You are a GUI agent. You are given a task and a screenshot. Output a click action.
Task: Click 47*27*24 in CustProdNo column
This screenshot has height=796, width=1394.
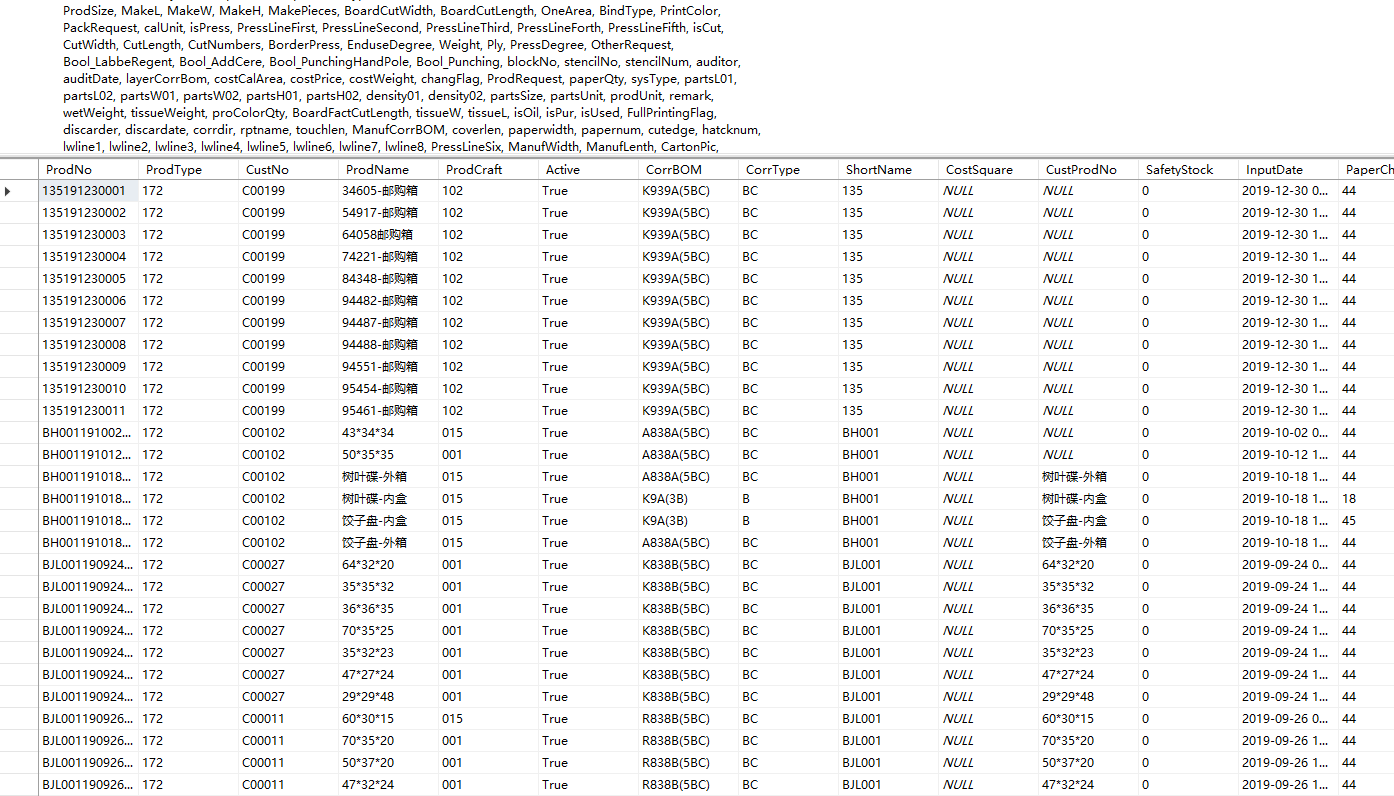[x=1088, y=675]
